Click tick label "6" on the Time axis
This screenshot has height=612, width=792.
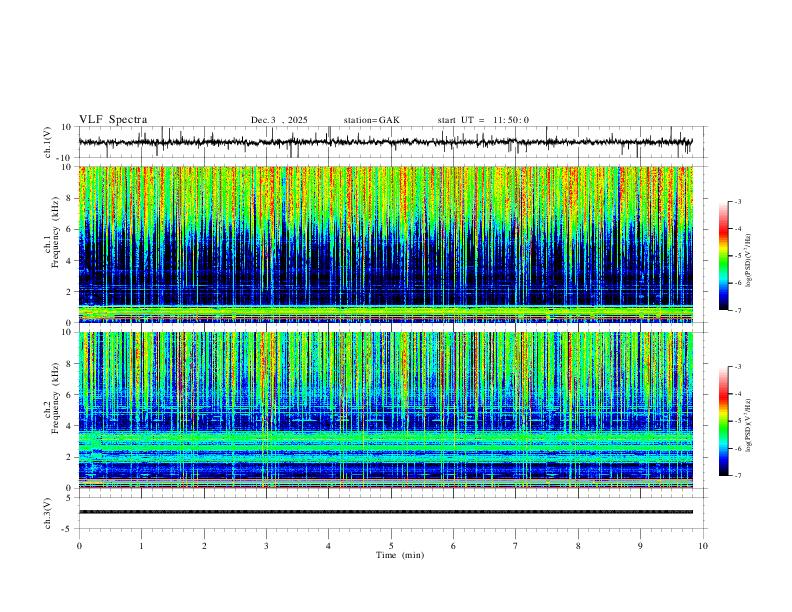(x=454, y=546)
